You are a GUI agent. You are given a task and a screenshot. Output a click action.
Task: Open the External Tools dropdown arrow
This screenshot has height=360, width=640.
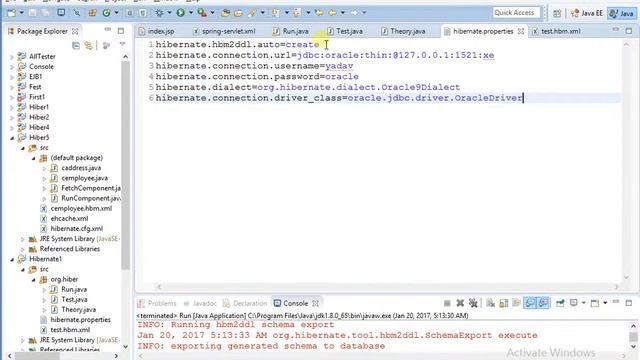click(x=212, y=13)
